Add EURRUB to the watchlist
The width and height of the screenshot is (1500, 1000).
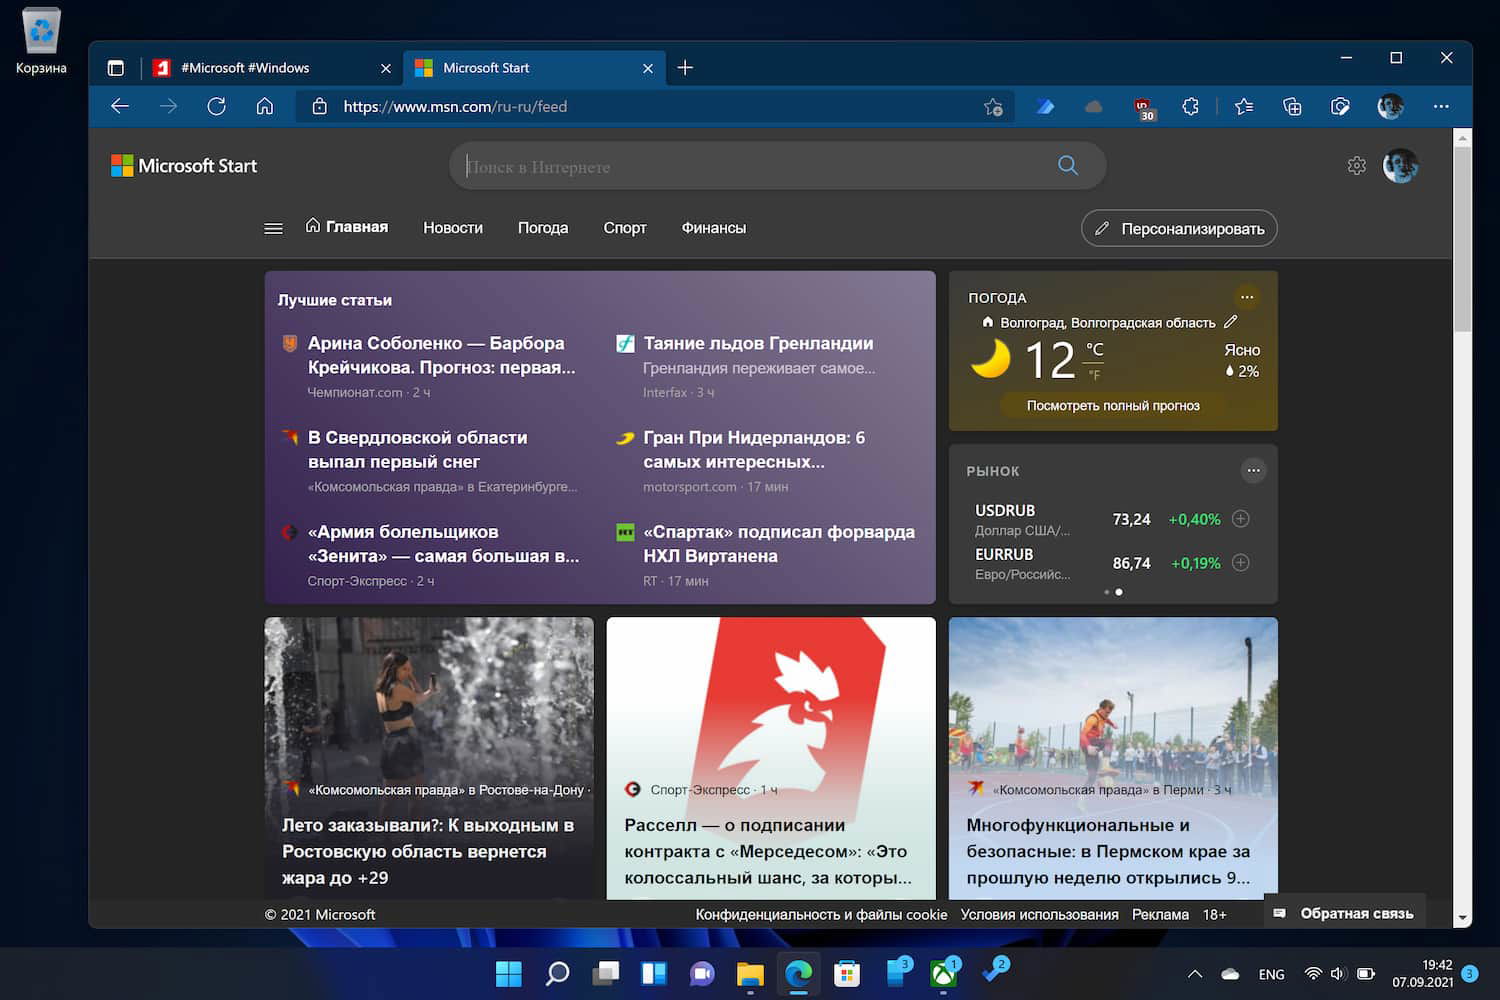coord(1241,563)
